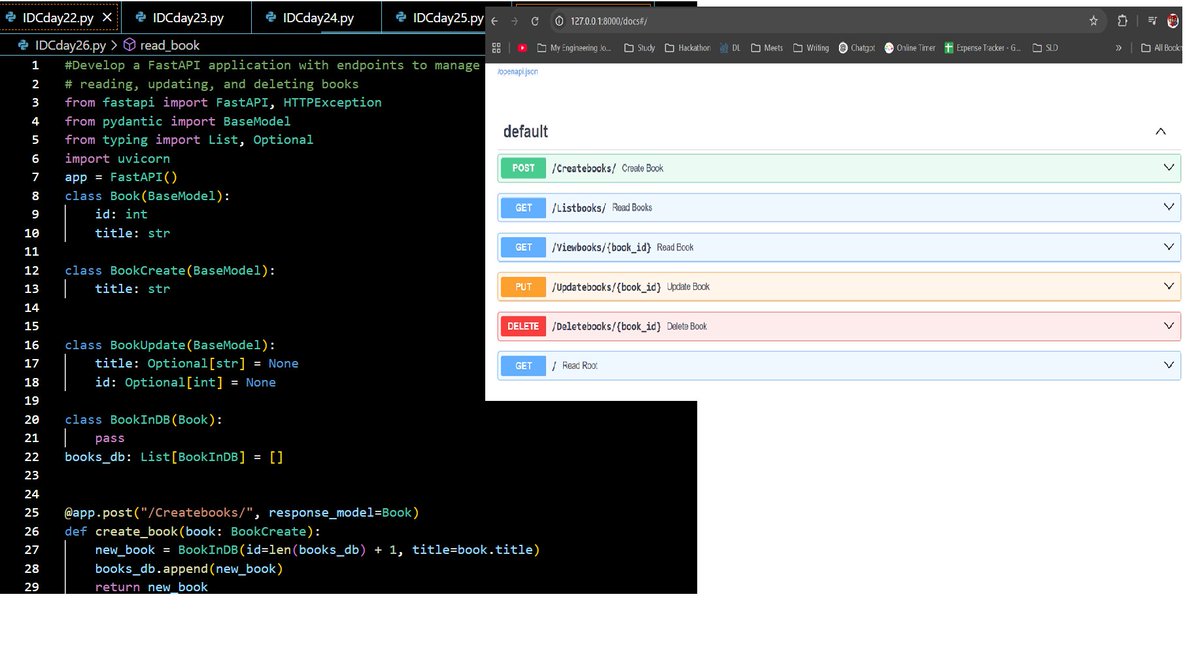
Task: Expand the GET / Read Root endpoint chevron
Action: pyautogui.click(x=1169, y=365)
